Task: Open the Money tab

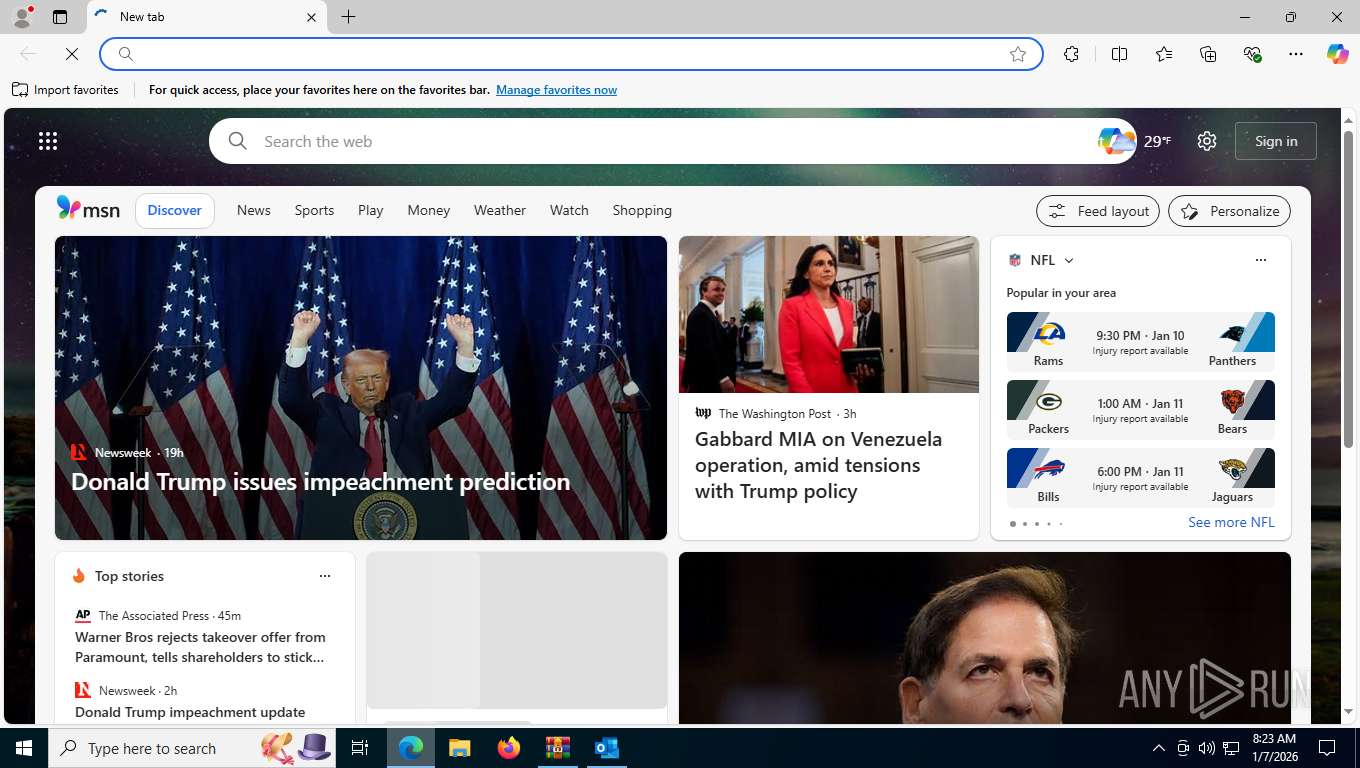Action: pos(428,210)
